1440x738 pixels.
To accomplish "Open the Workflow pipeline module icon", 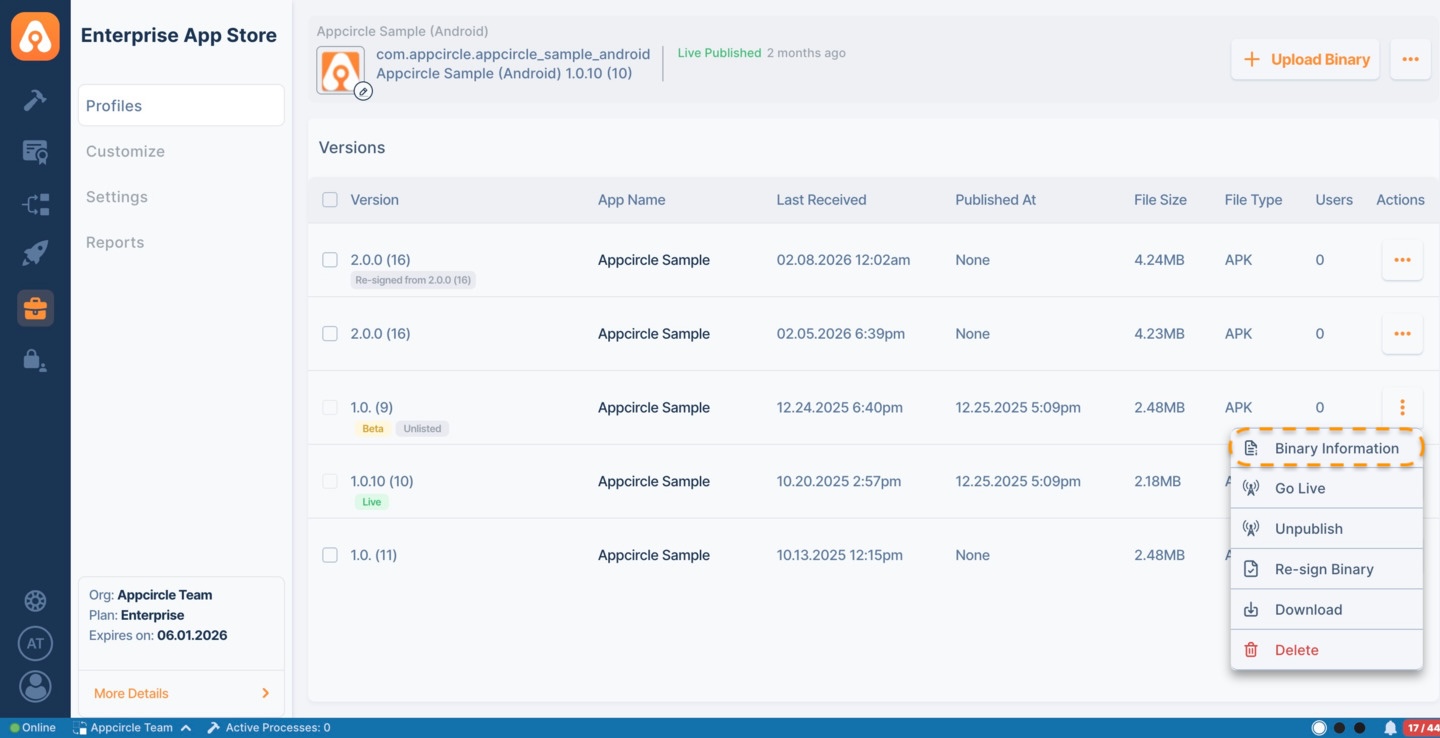I will coord(35,203).
